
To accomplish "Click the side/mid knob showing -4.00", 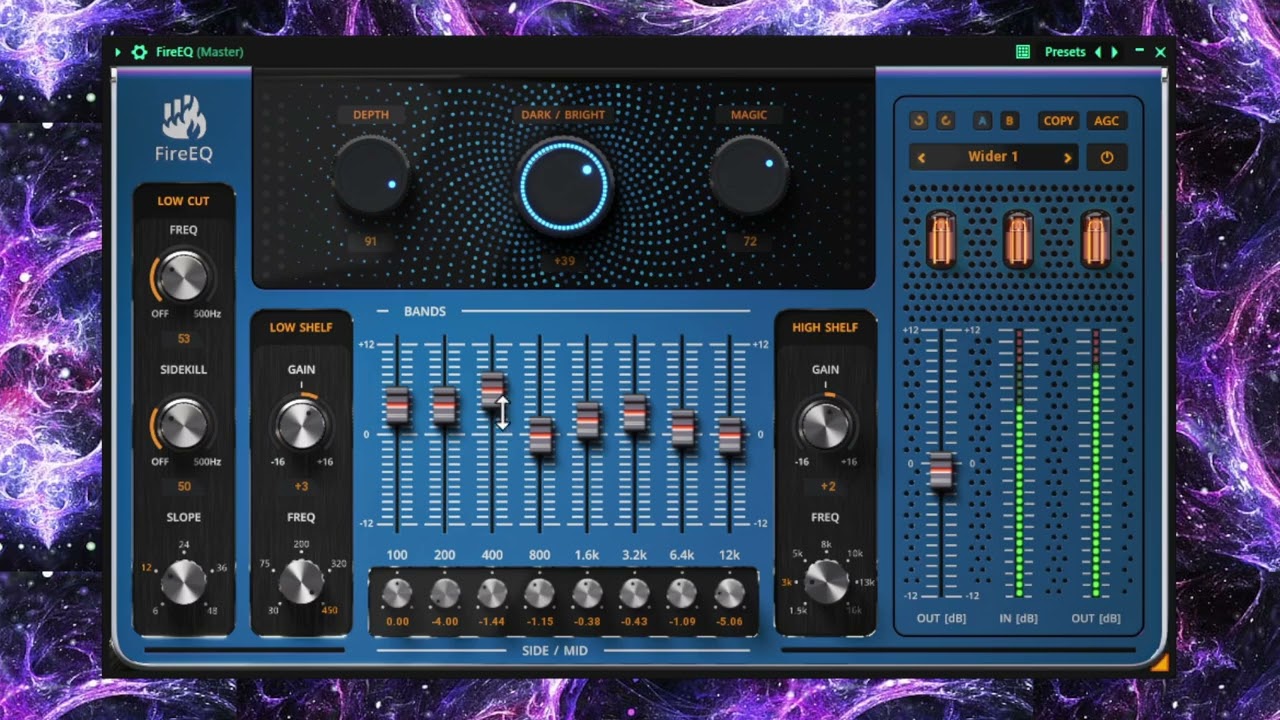I will [x=445, y=594].
